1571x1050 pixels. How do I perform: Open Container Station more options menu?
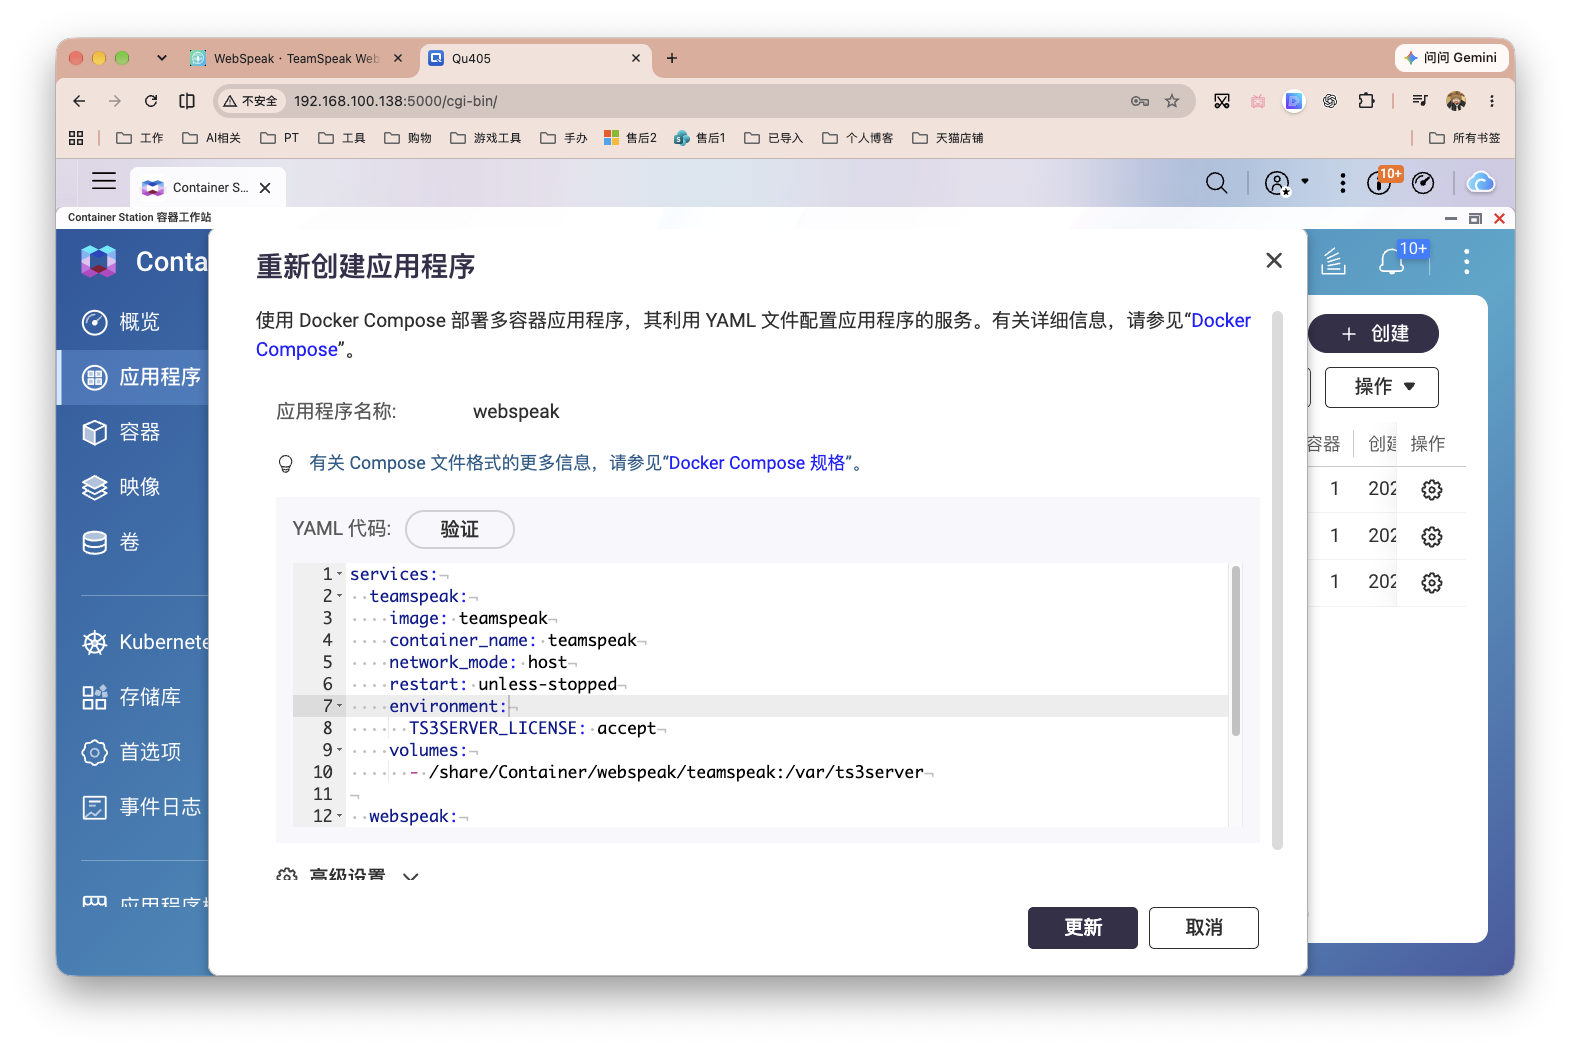tap(1466, 262)
